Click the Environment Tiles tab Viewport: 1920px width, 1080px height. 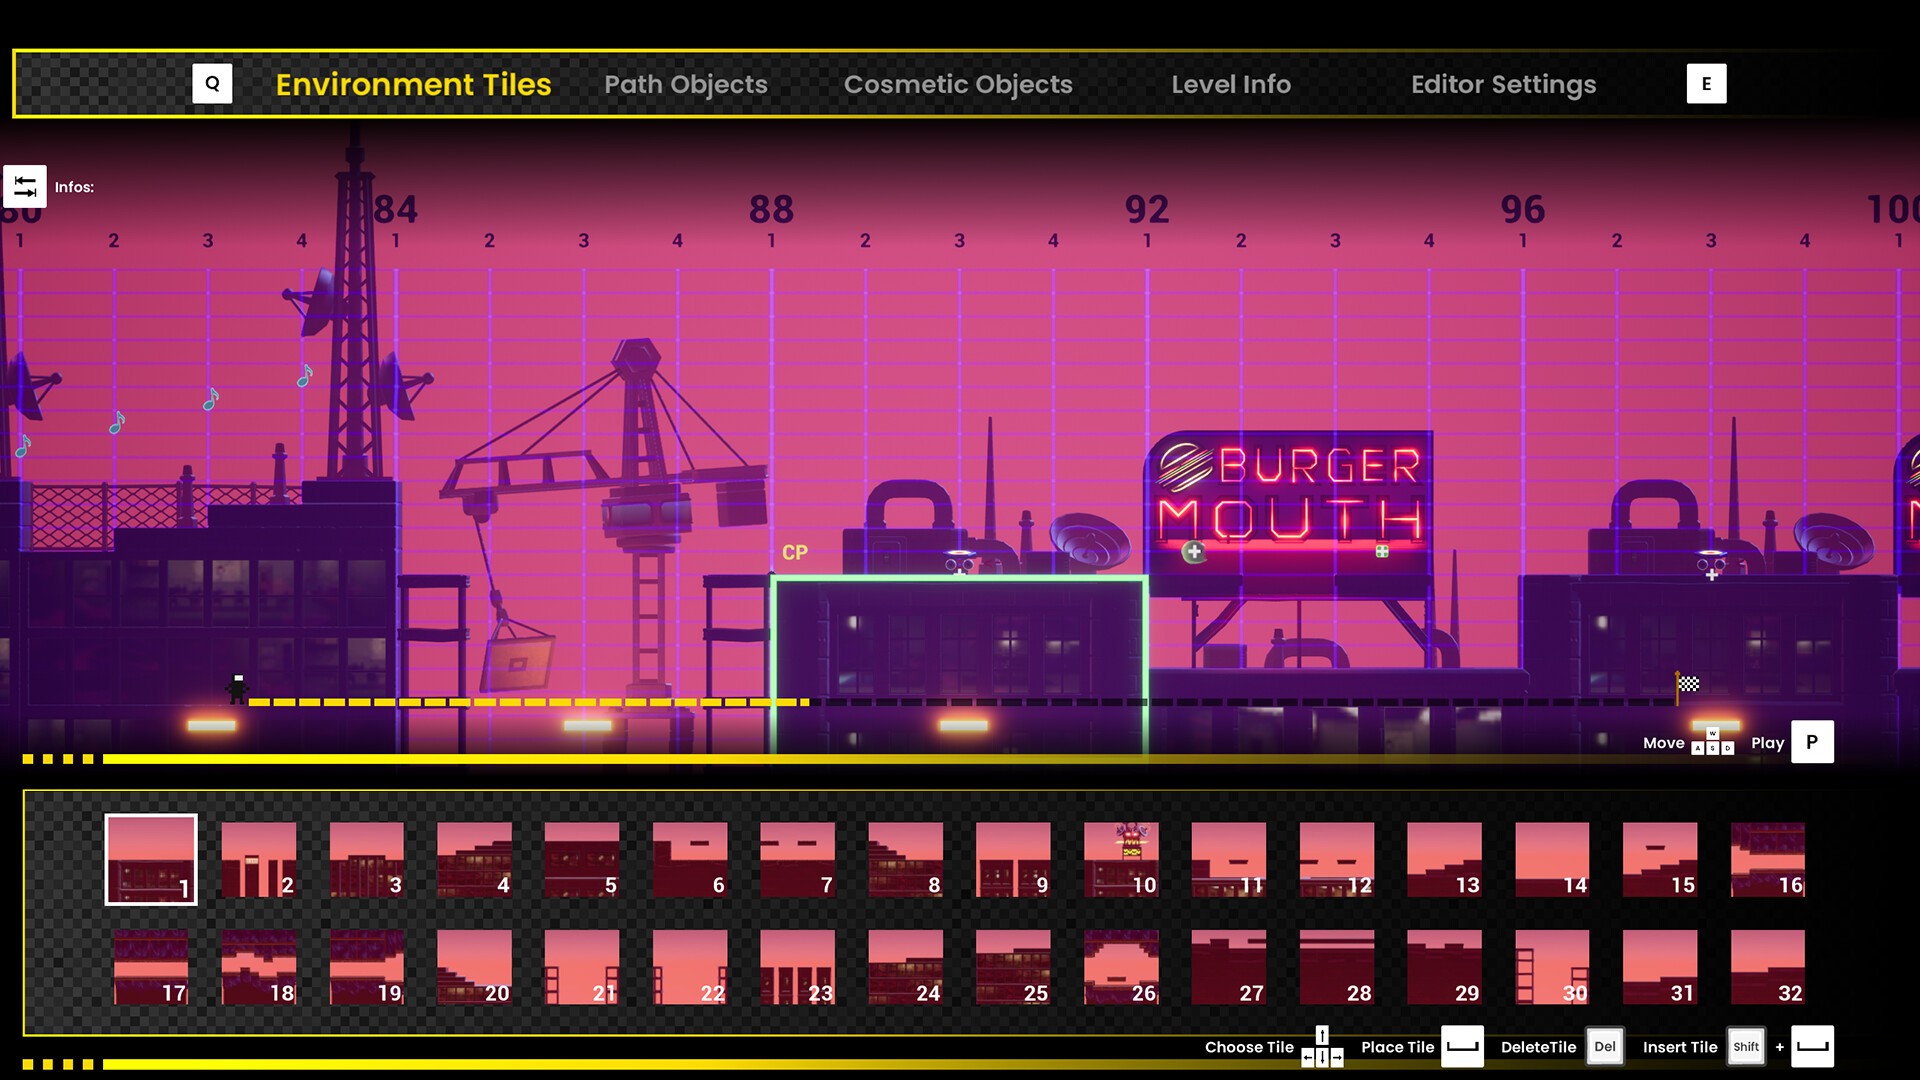click(414, 83)
